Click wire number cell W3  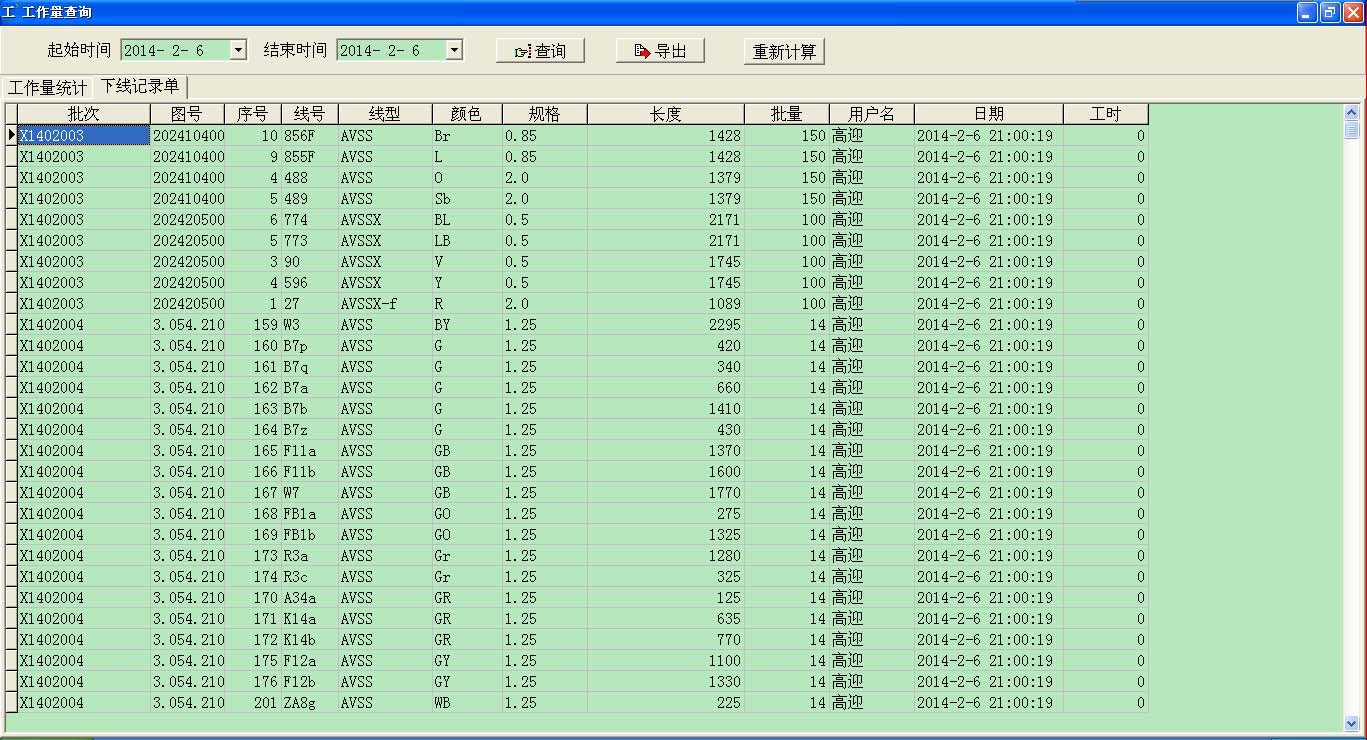pyautogui.click(x=310, y=324)
